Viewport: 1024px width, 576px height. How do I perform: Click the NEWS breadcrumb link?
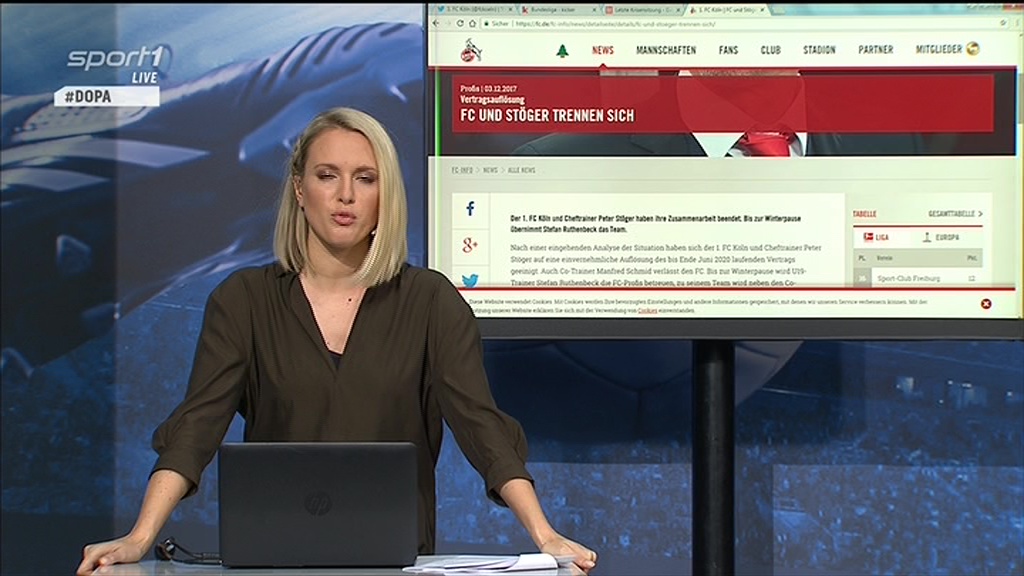[x=490, y=170]
